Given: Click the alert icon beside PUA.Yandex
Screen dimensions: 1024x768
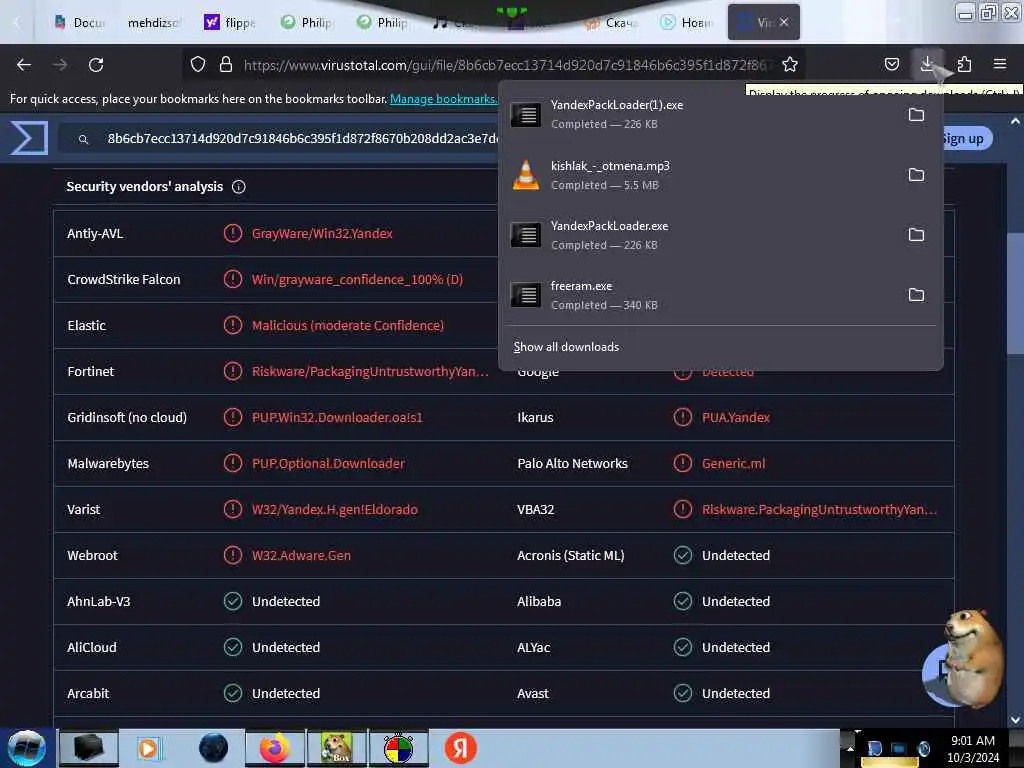Looking at the screenshot, I should click(x=682, y=417).
